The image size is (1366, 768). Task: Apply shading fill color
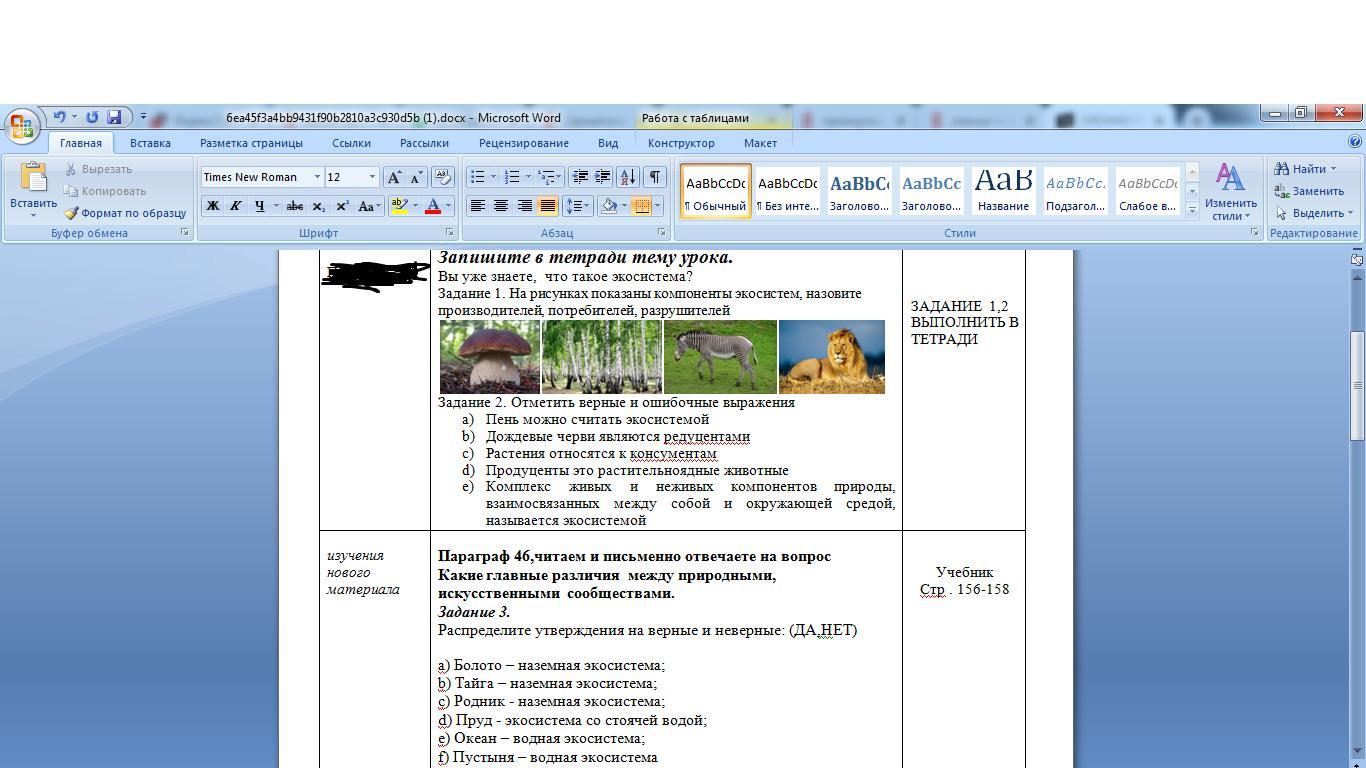click(608, 206)
